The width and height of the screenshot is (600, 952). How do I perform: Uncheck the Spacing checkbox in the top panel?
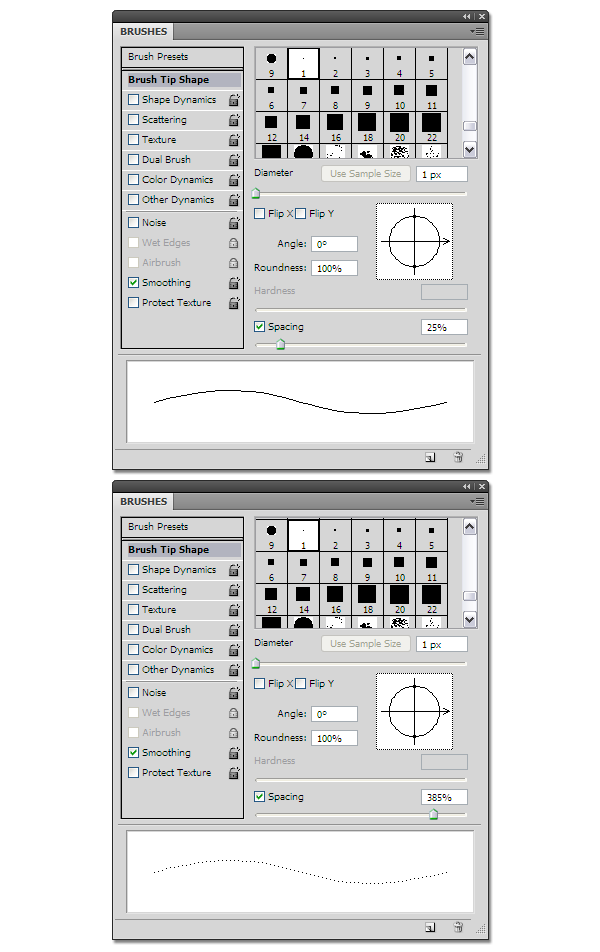[x=259, y=327]
